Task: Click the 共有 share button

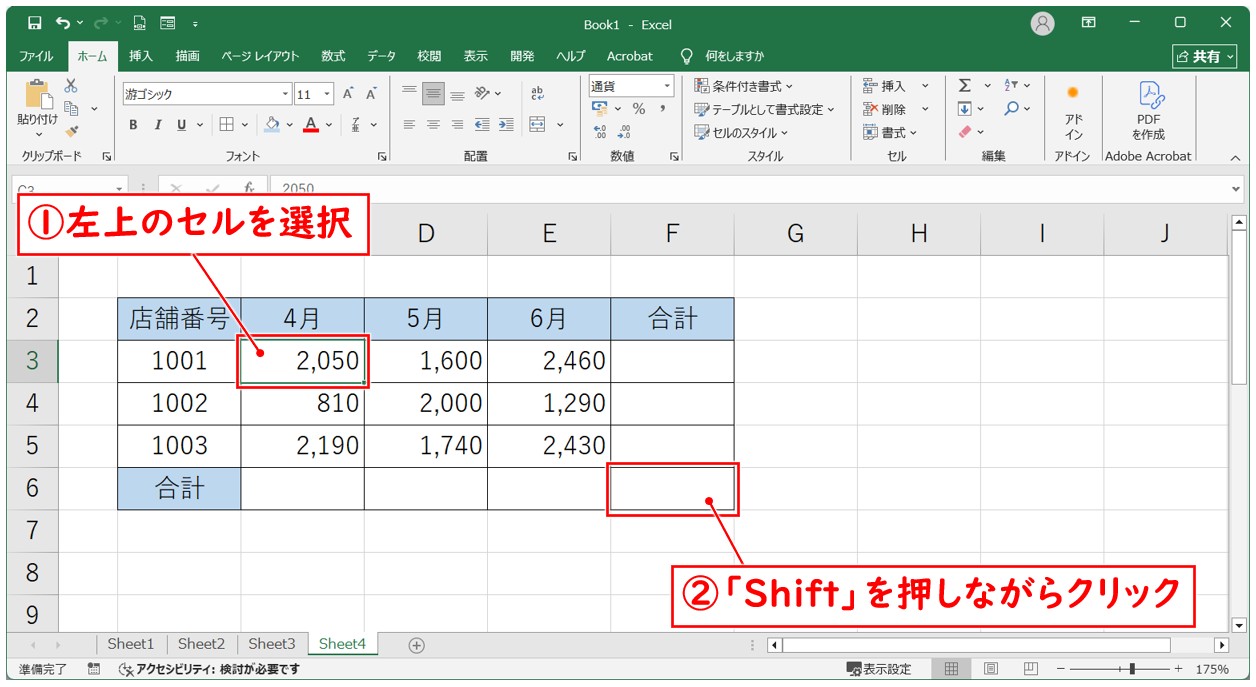Action: (x=1204, y=57)
